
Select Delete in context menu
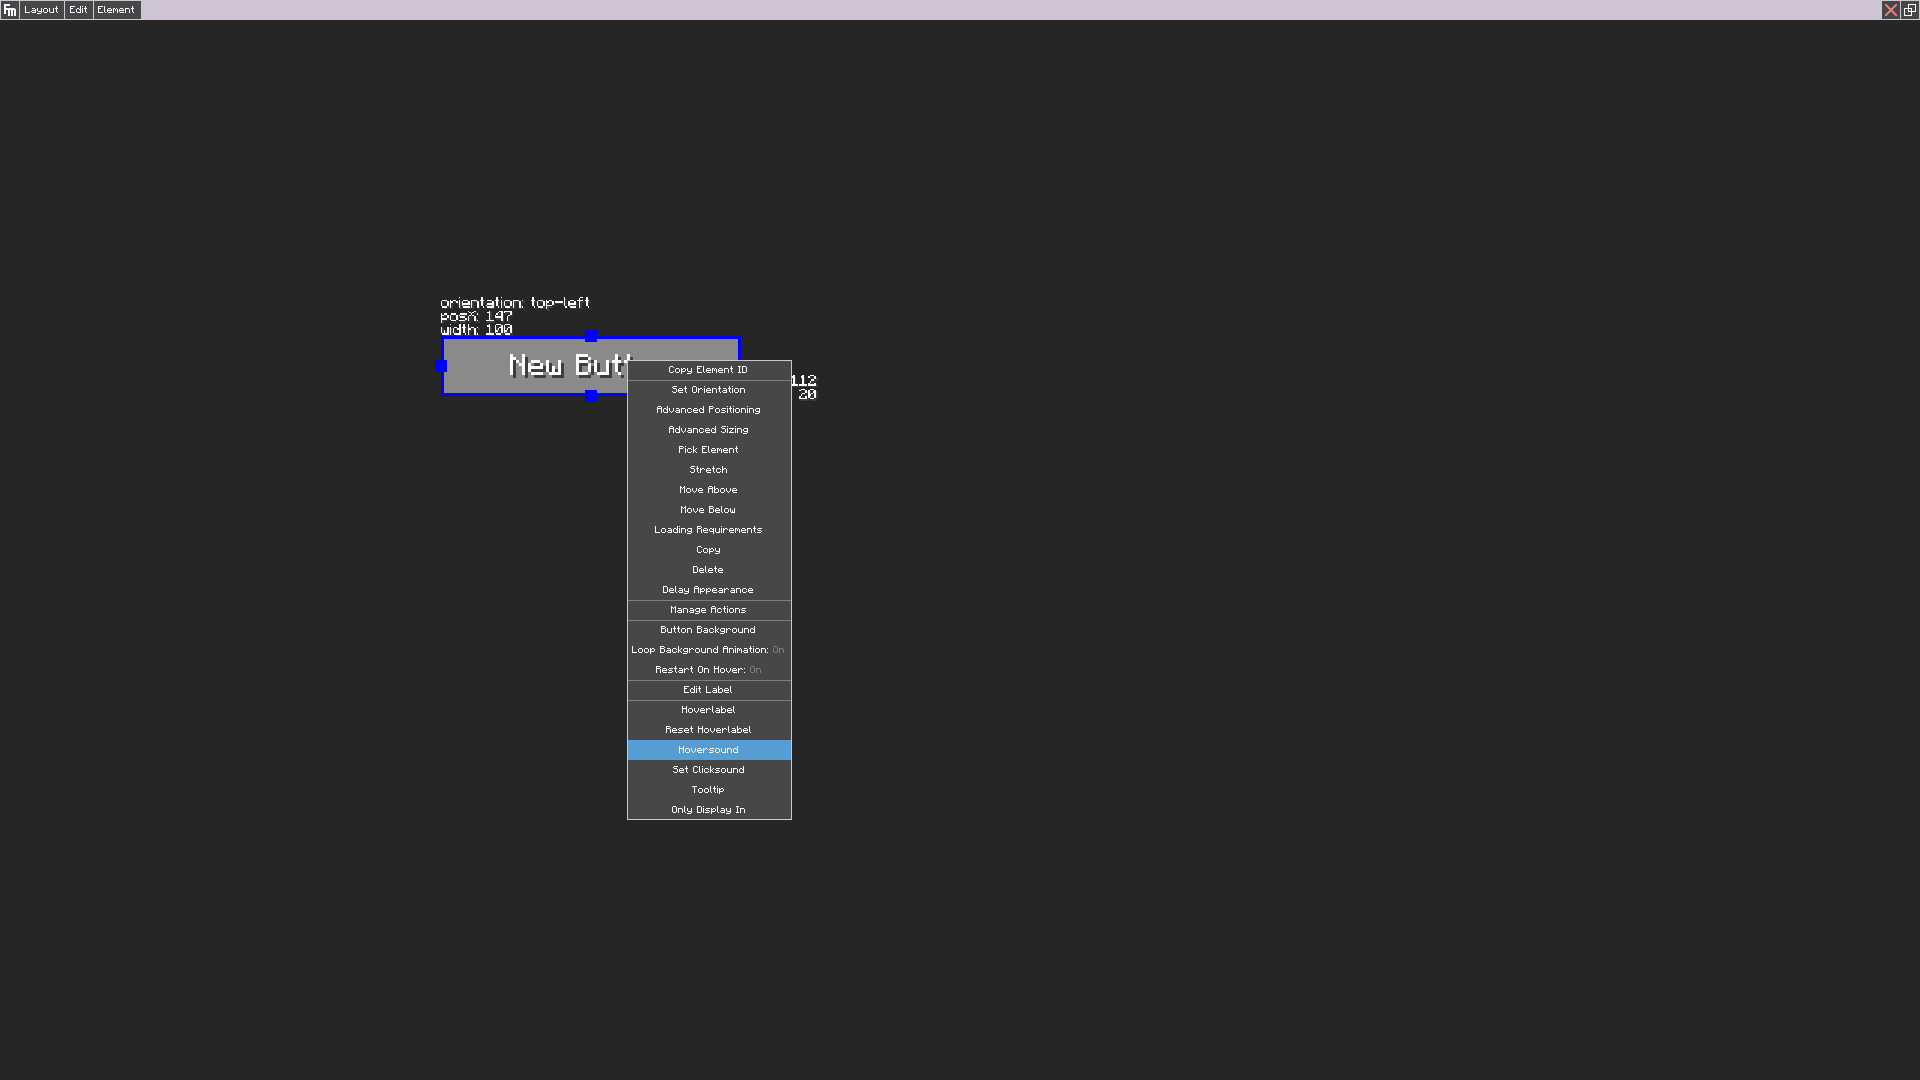tap(709, 570)
